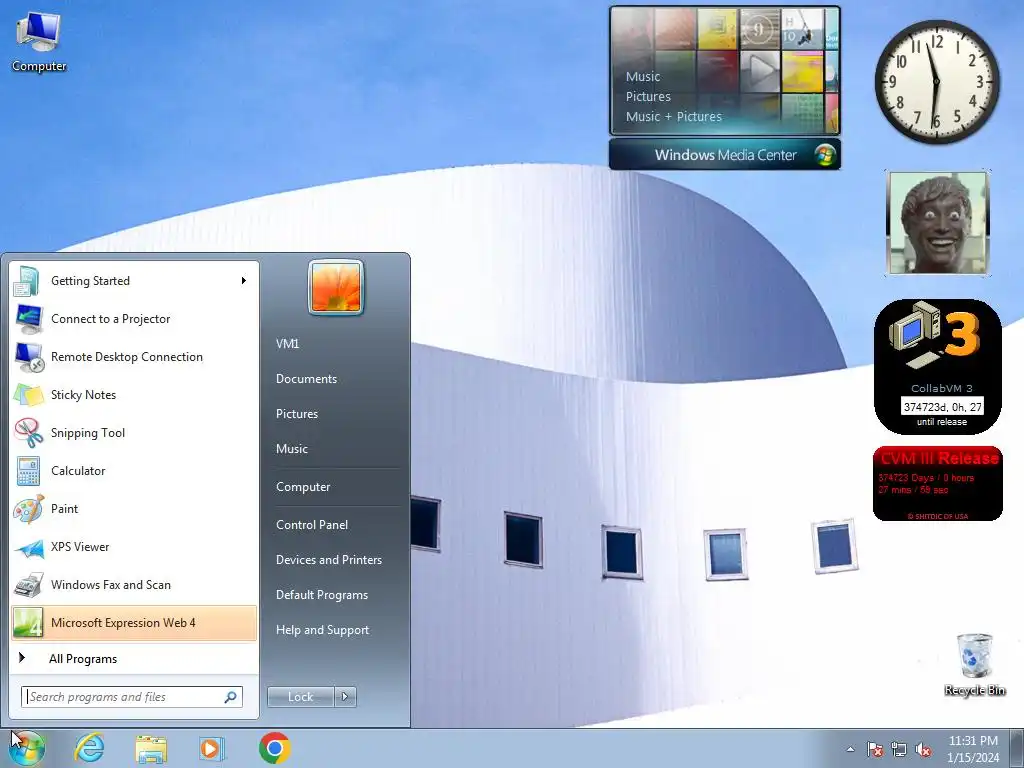Click the Calculator icon
Viewport: 1024px width, 768px height.
click(x=29, y=471)
